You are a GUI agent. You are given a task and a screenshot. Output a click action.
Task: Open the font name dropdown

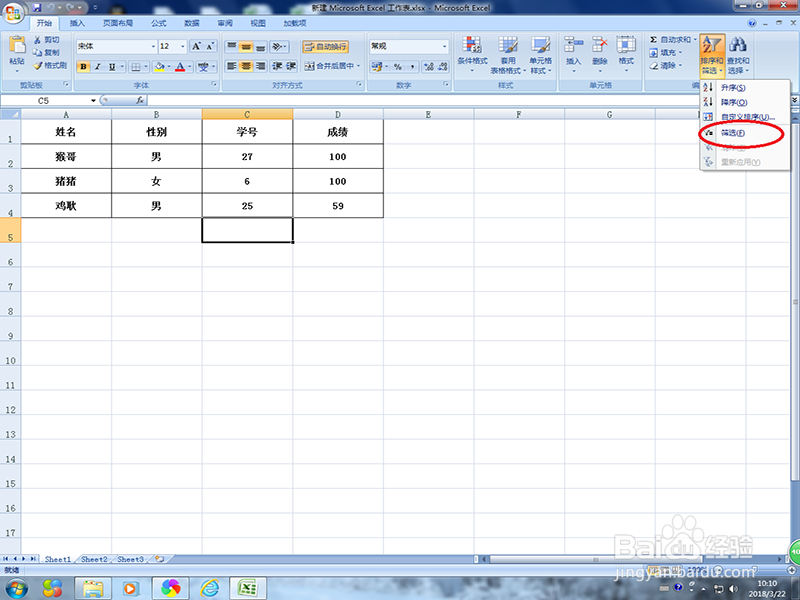(x=153, y=46)
